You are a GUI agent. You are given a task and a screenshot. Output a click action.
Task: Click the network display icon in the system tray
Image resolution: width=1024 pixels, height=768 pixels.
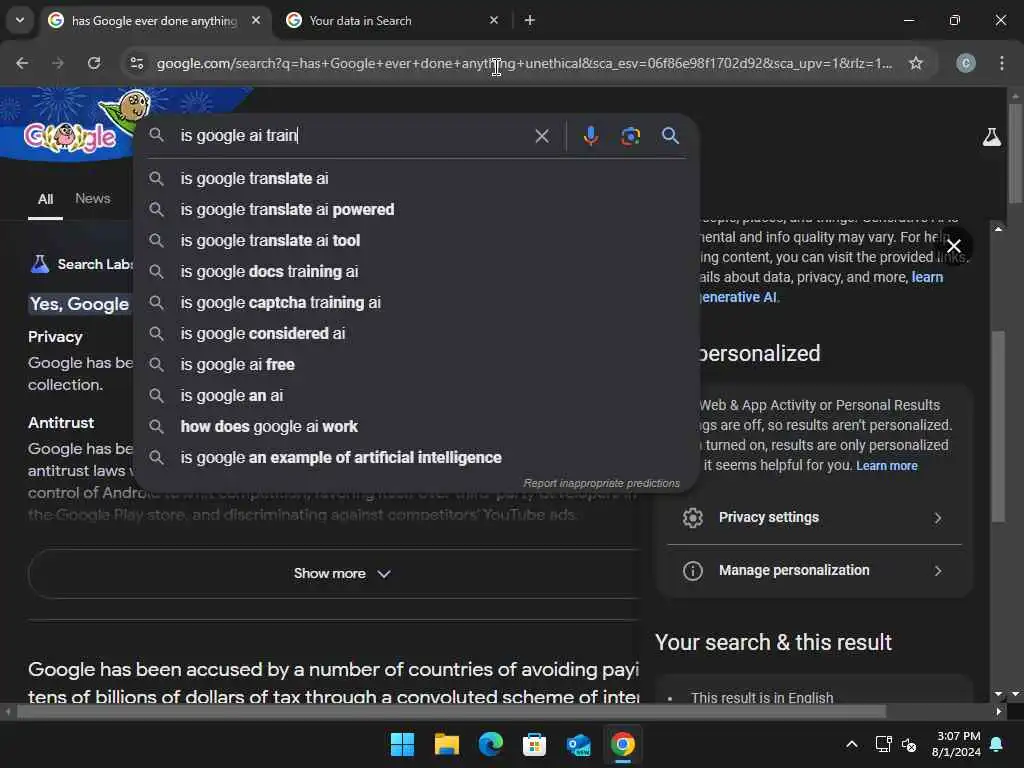point(883,744)
